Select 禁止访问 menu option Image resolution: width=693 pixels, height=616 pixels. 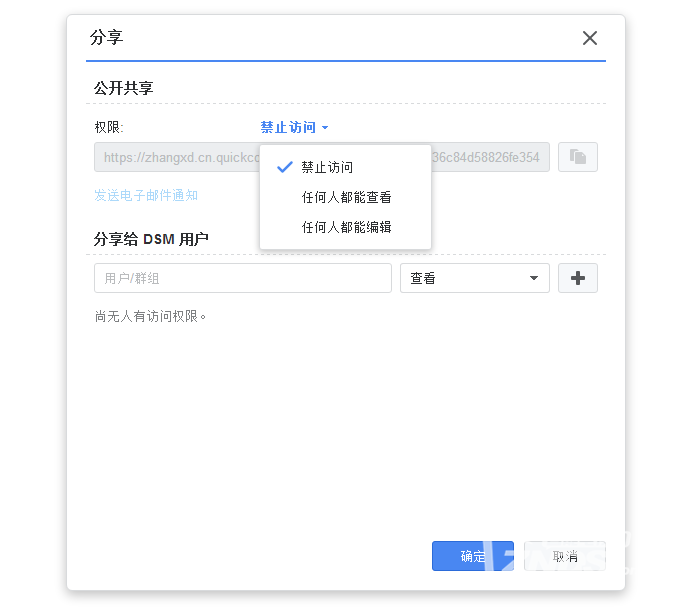pos(345,167)
